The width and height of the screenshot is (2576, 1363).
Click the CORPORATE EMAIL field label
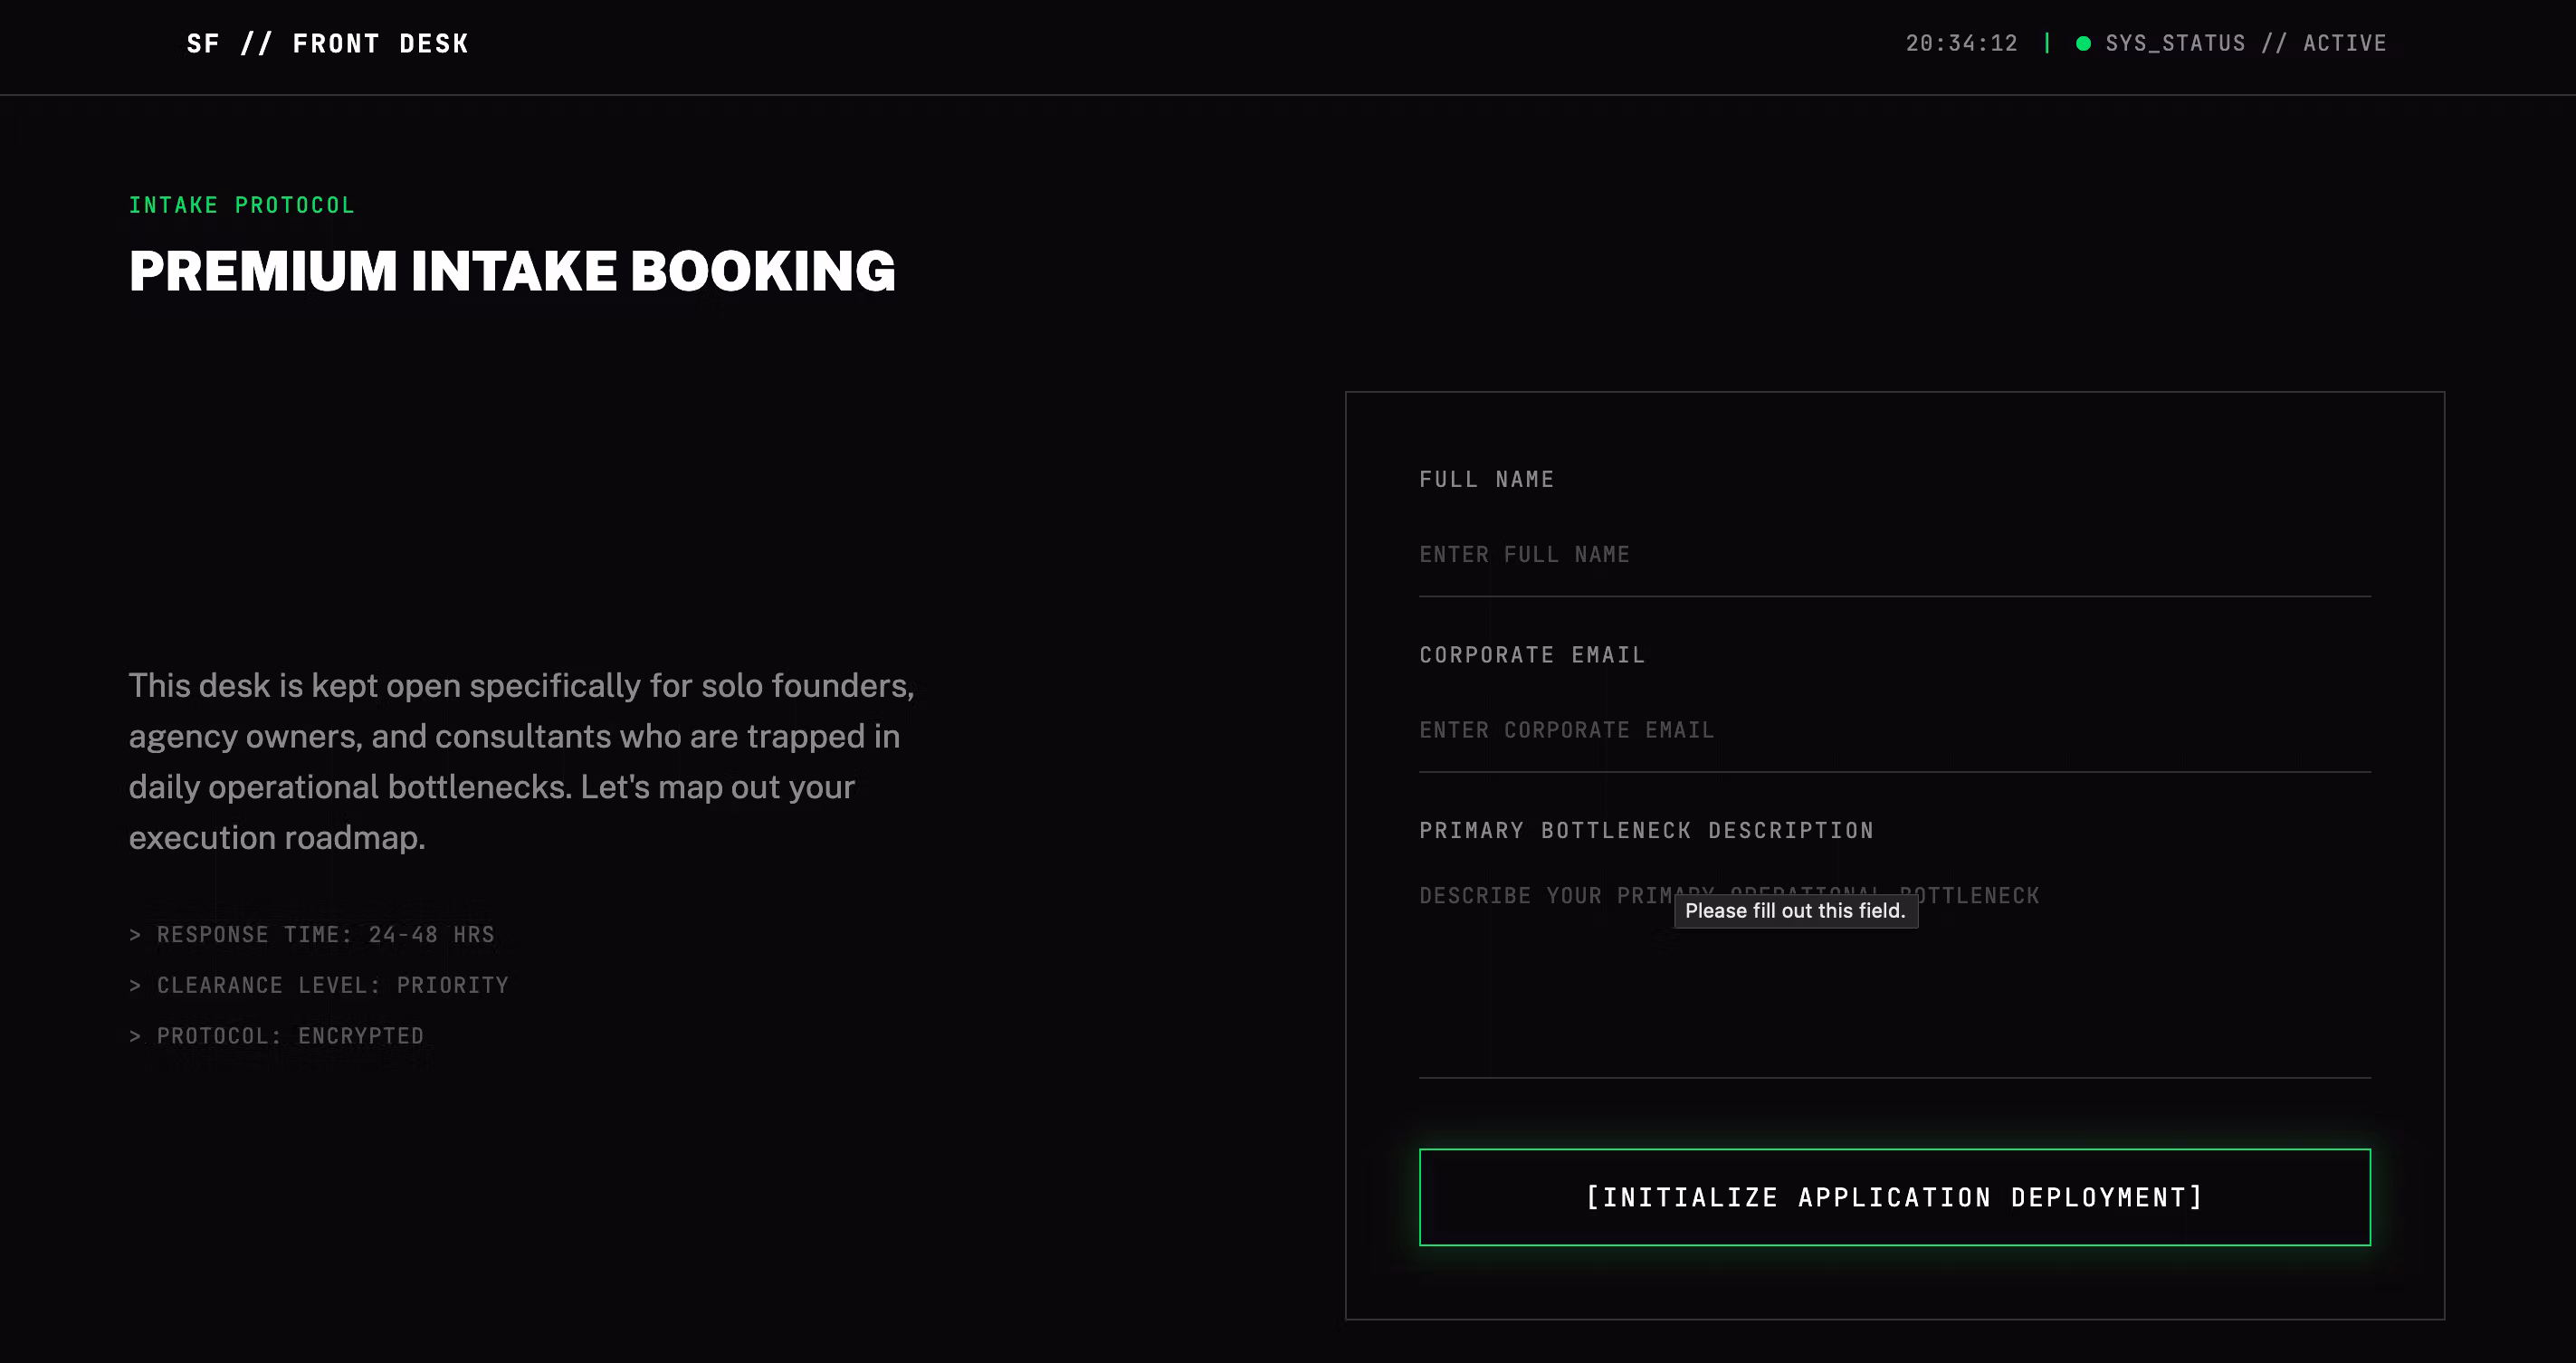click(x=1532, y=655)
